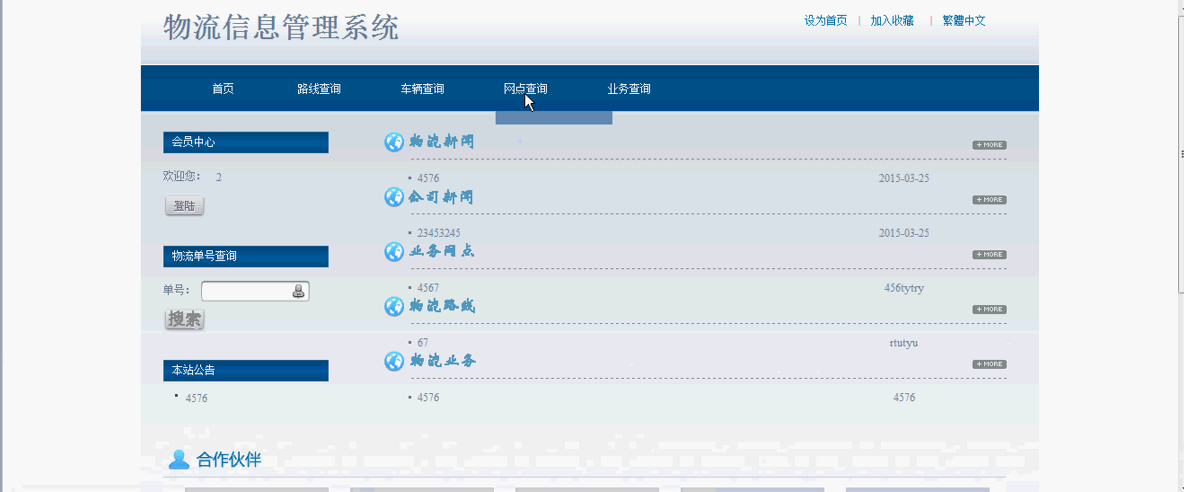The width and height of the screenshot is (1184, 492).
Task: Click the rtutyu text in 物流路线 row
Action: [x=904, y=343]
